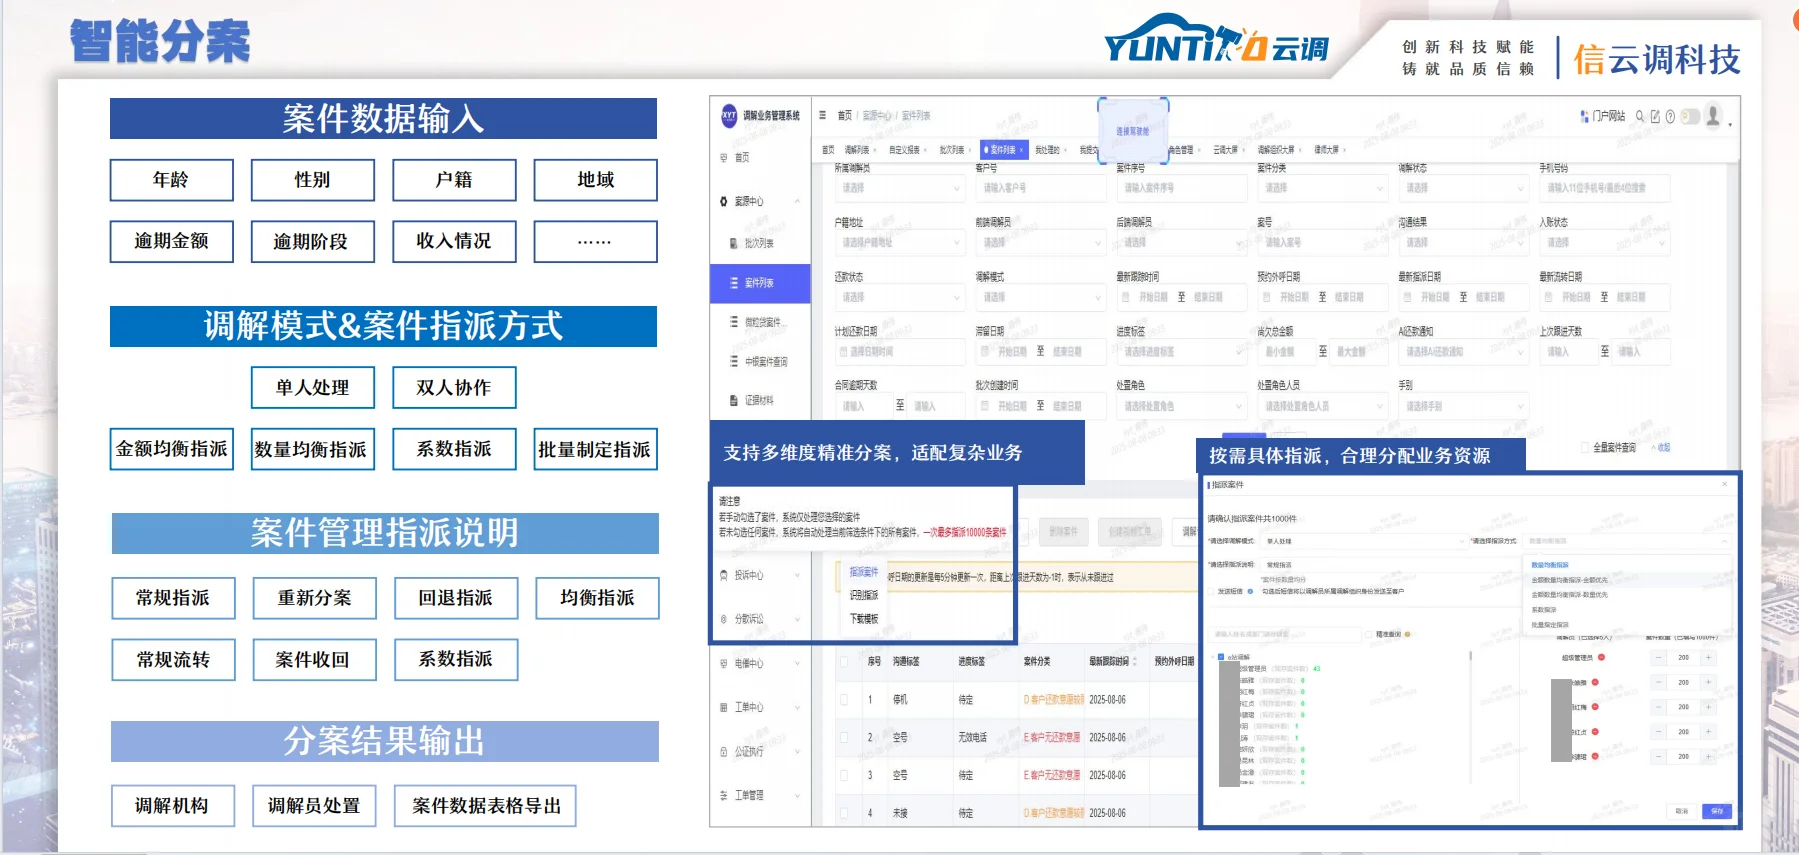This screenshot has height=855, width=1799.
Task: Click the search magnifier icon in header
Action: (x=1640, y=116)
